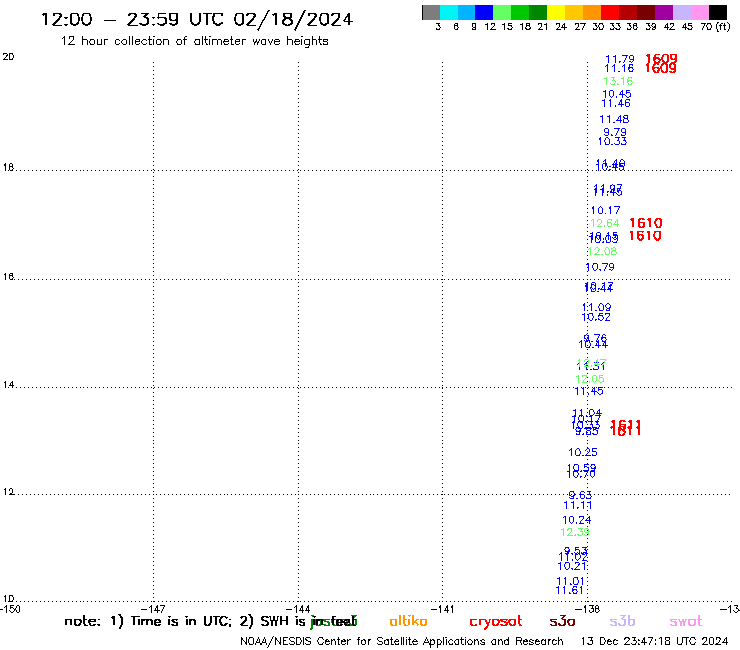This screenshot has width=740, height=650.
Task: Click the latitude axis label 20
Action: (8, 57)
